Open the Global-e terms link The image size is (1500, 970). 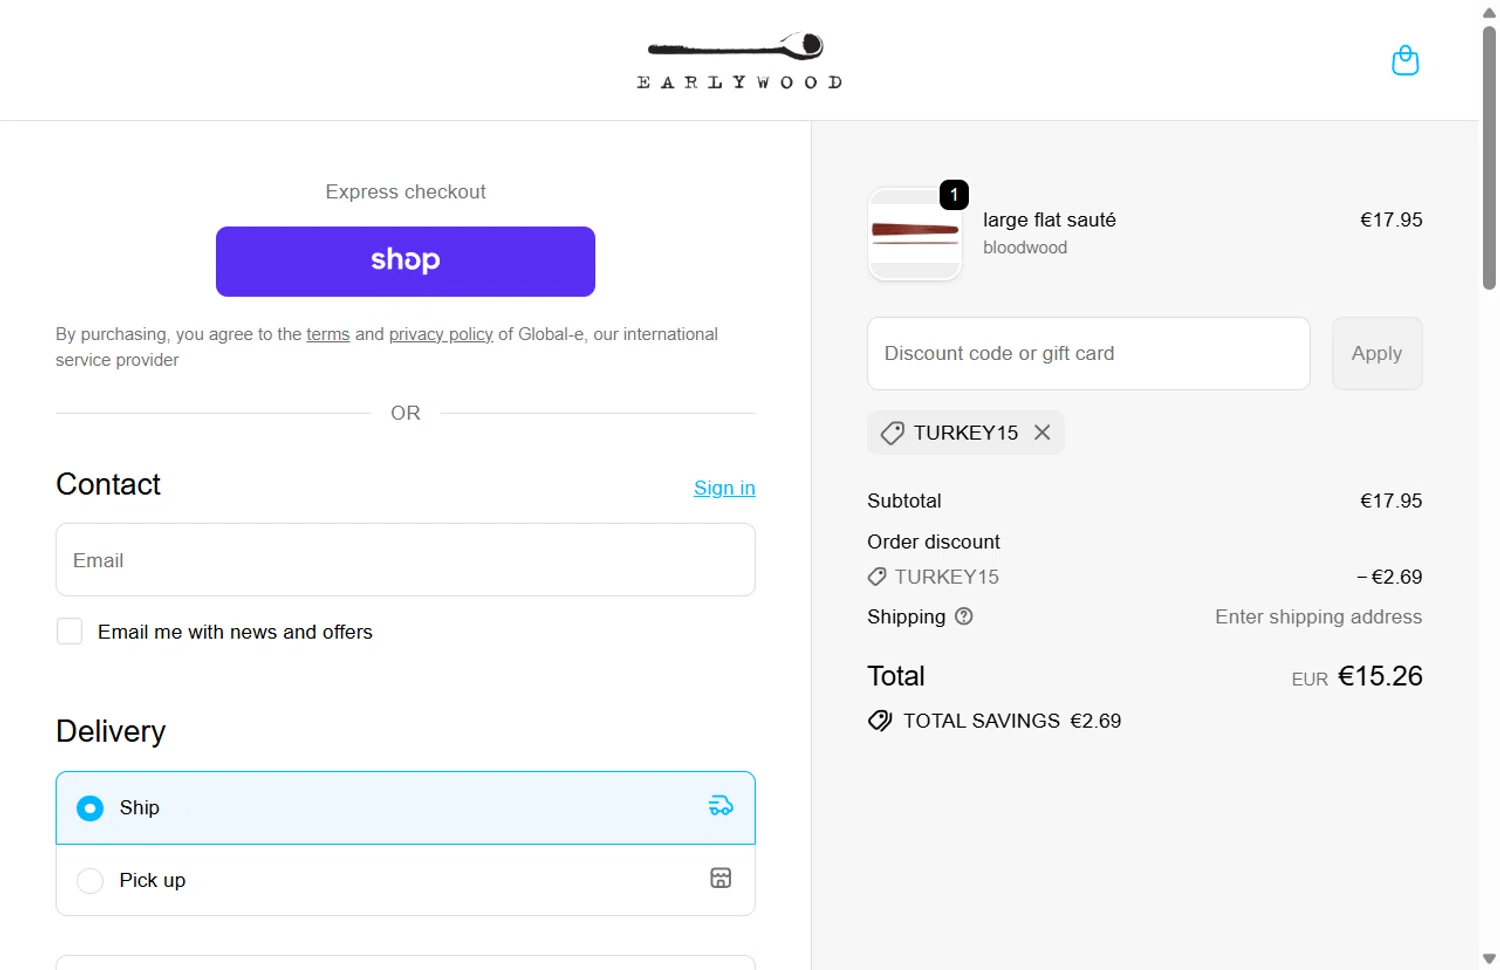tap(328, 334)
